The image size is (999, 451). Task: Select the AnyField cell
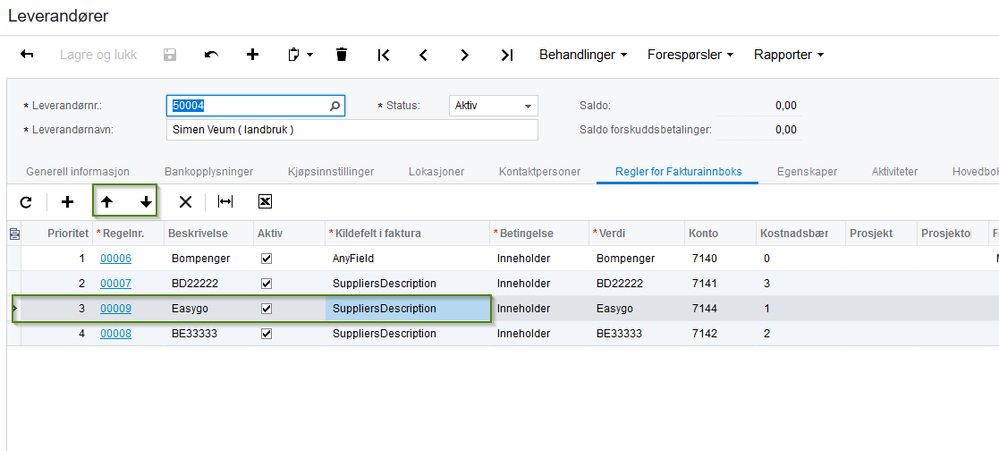[407, 259]
